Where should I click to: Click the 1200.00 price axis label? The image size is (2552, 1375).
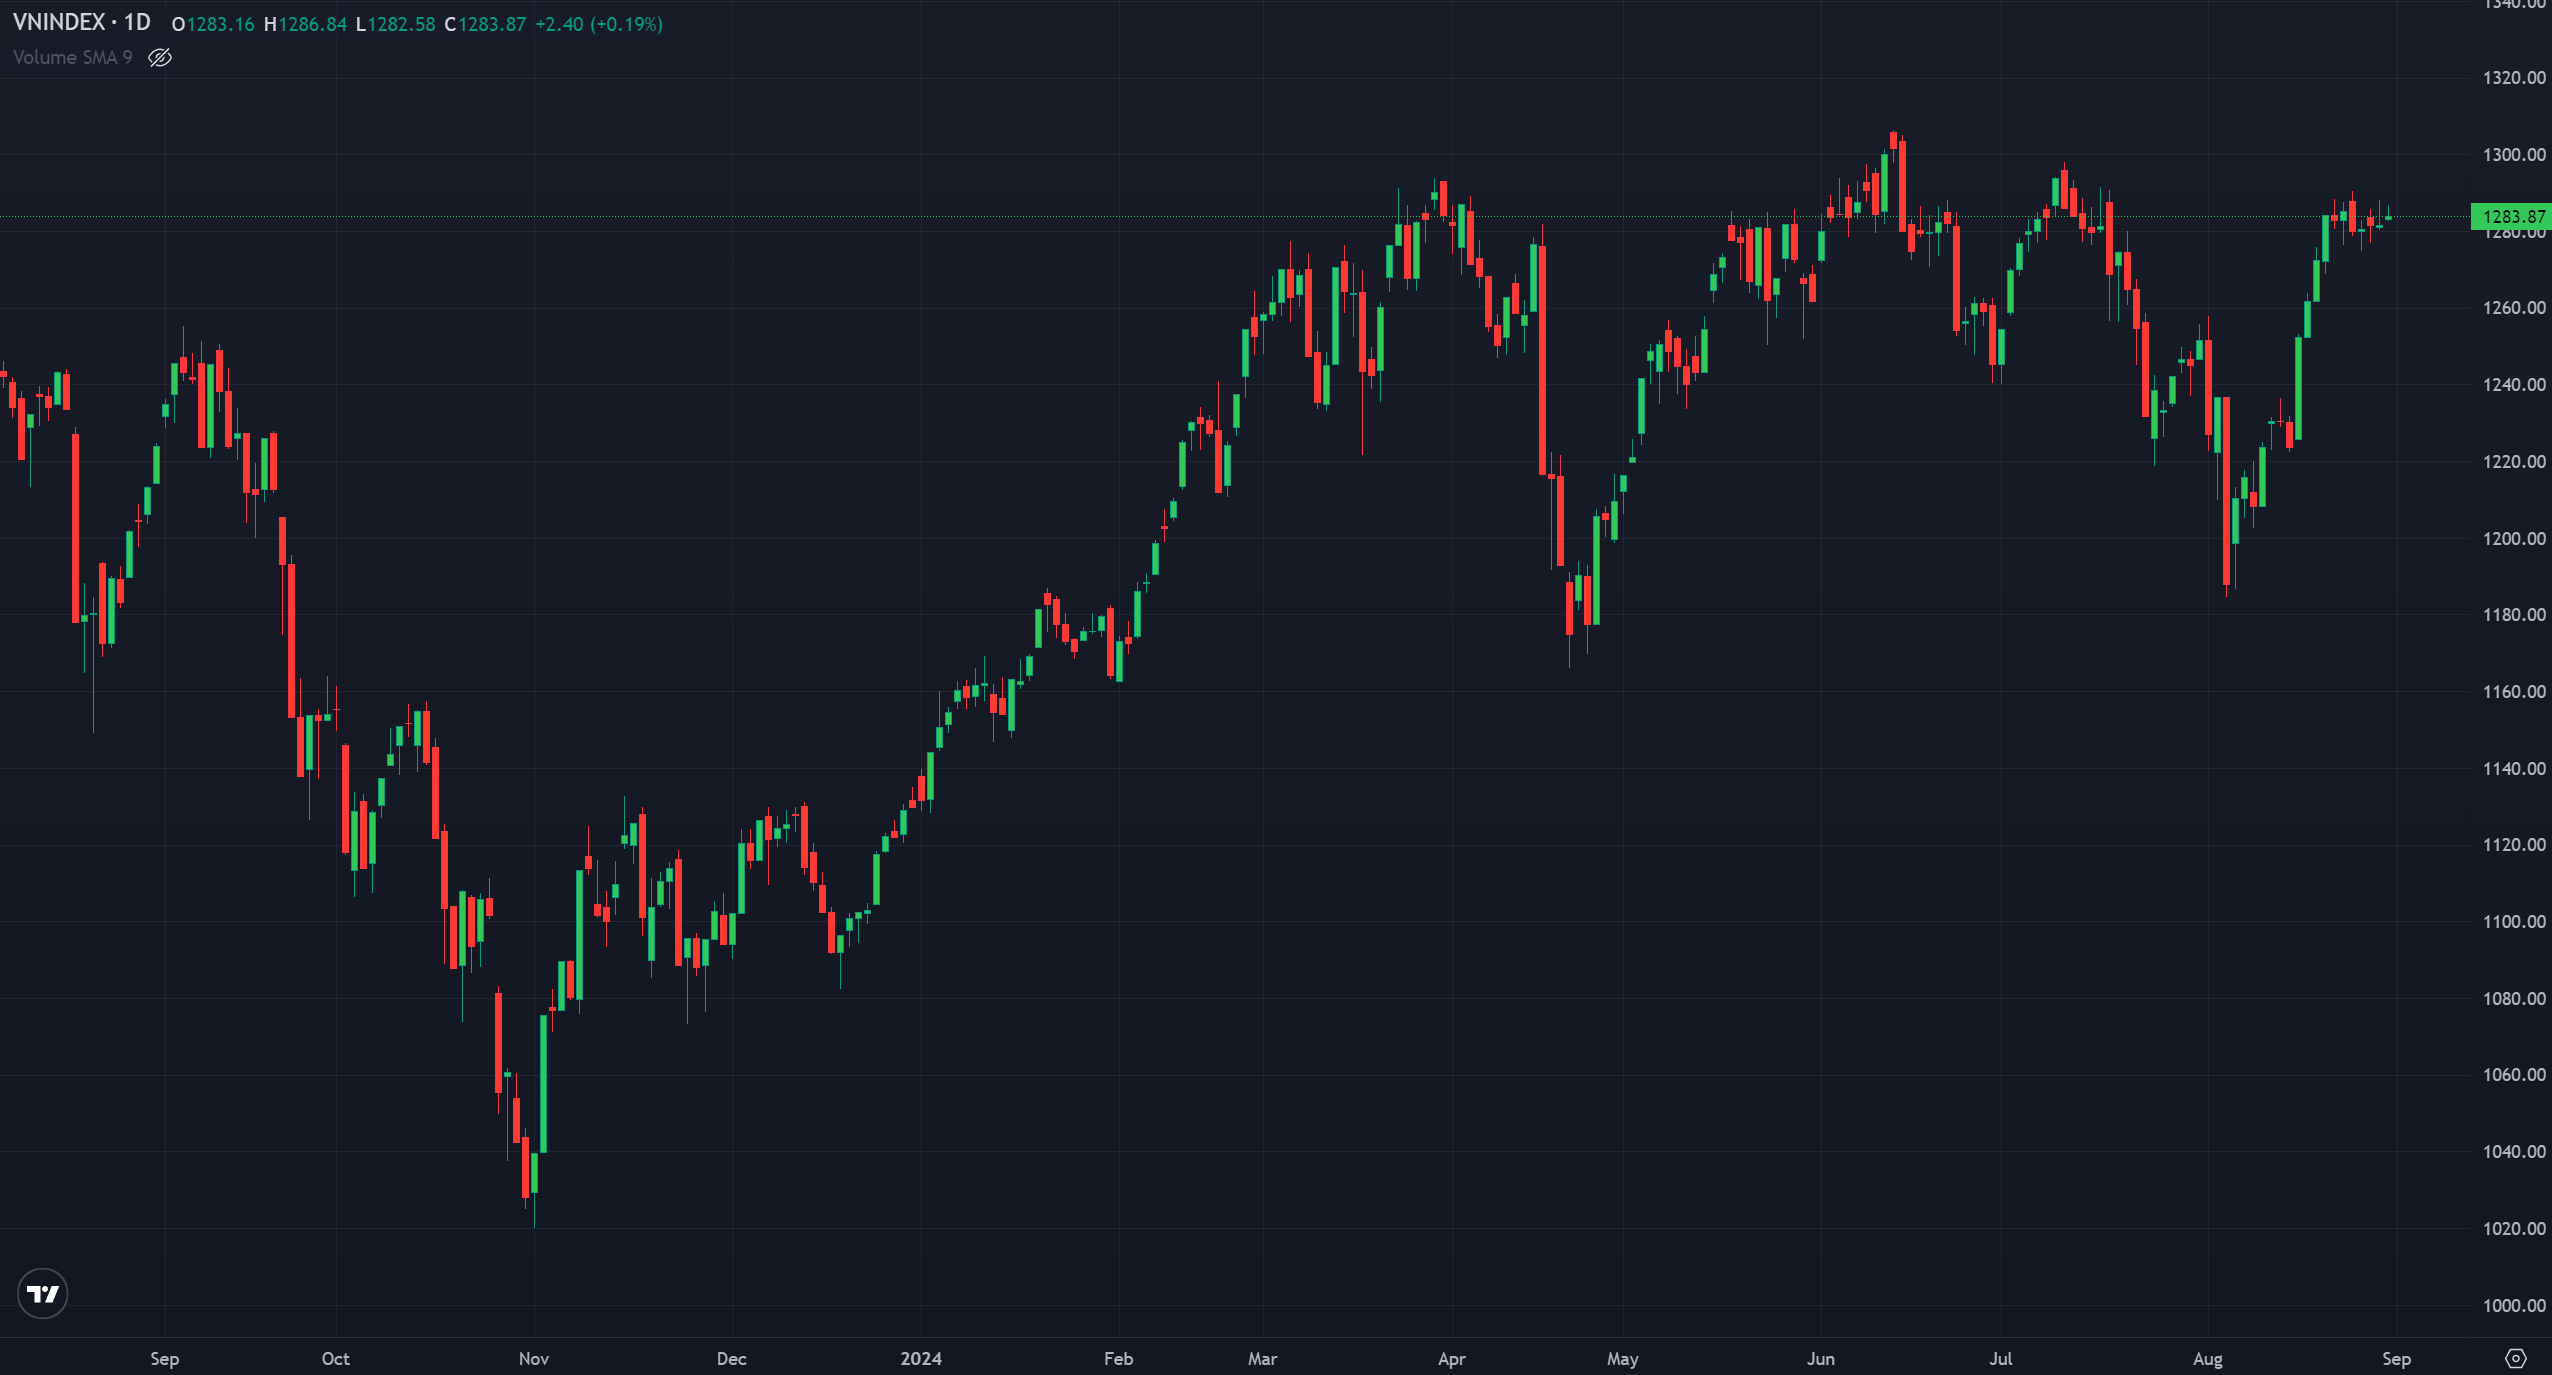pos(2513,539)
